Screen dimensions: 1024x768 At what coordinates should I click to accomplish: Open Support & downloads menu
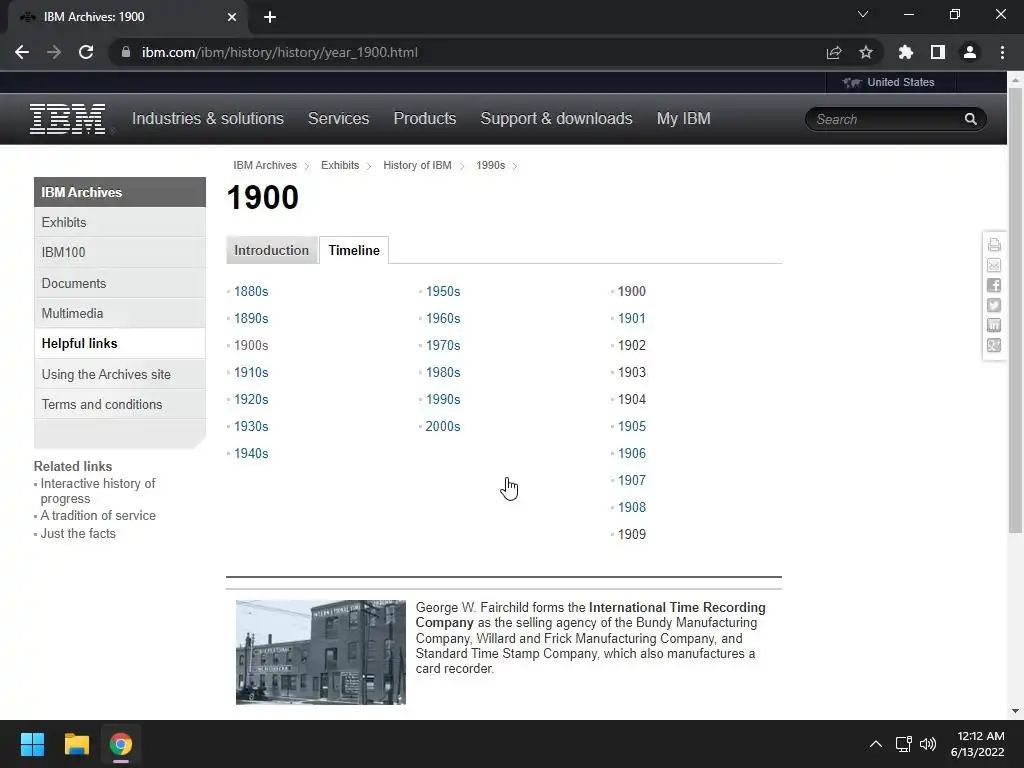tap(556, 118)
